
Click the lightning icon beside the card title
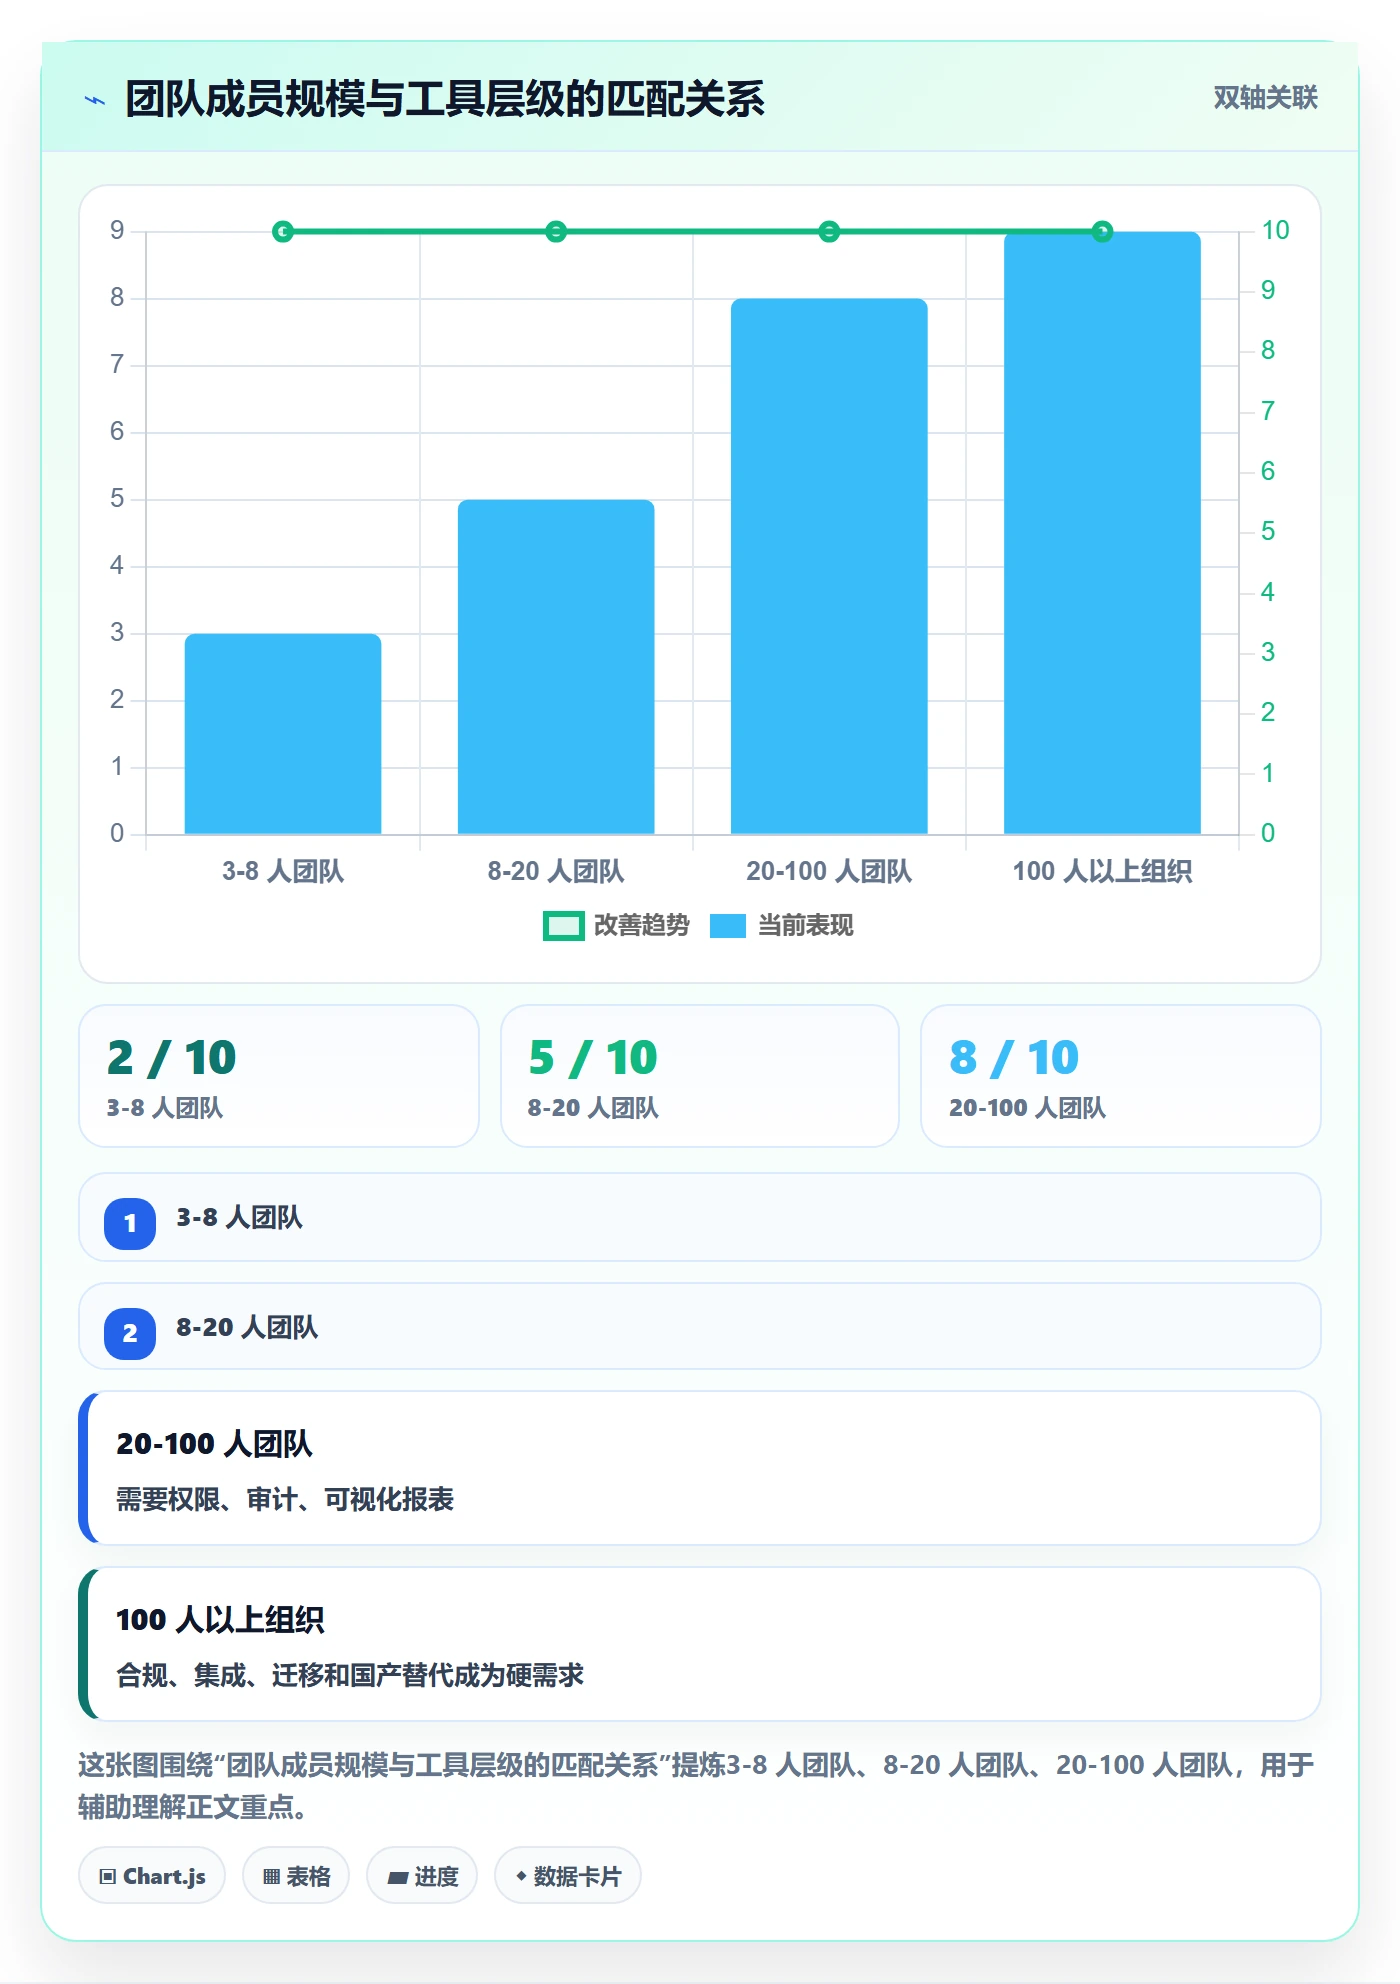point(95,100)
